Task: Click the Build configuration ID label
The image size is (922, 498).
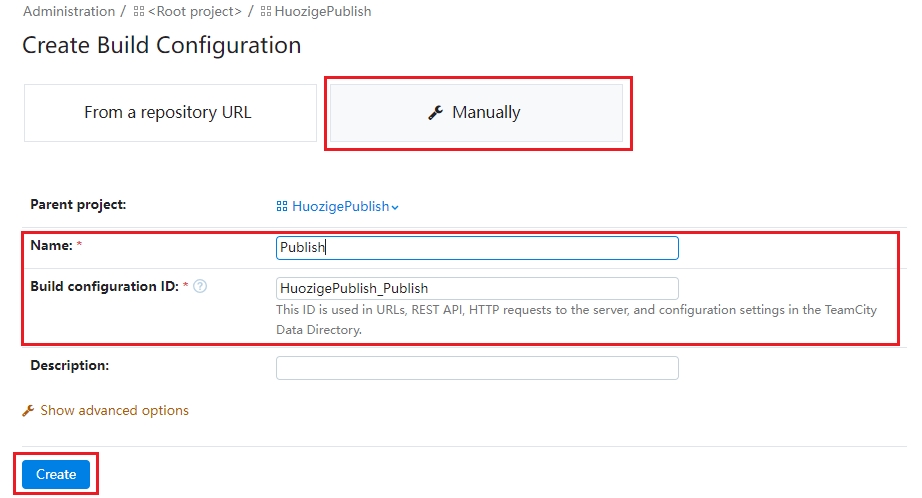Action: coord(104,287)
